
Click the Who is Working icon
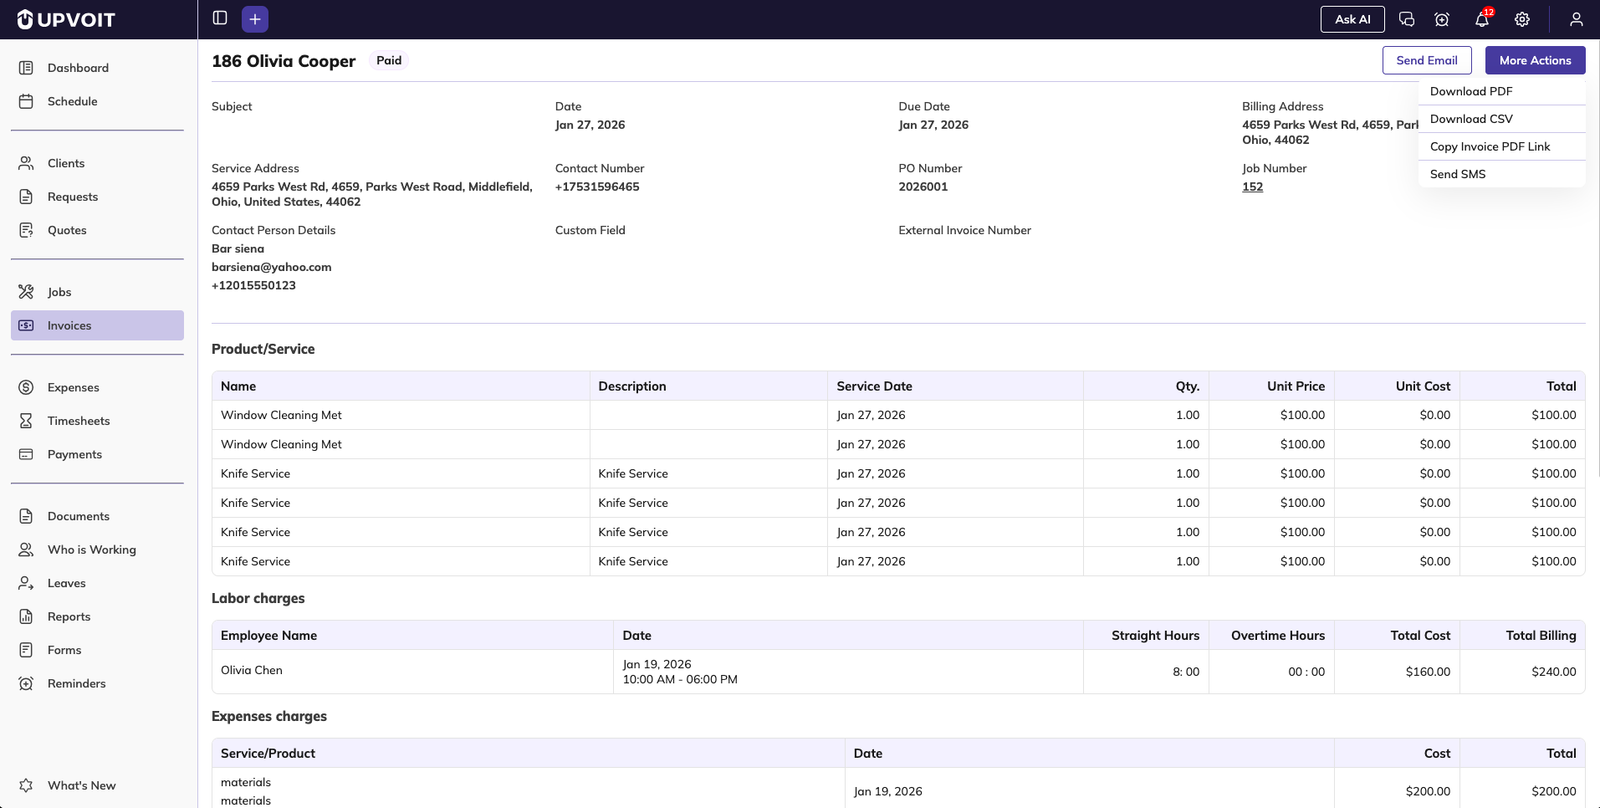[26, 550]
